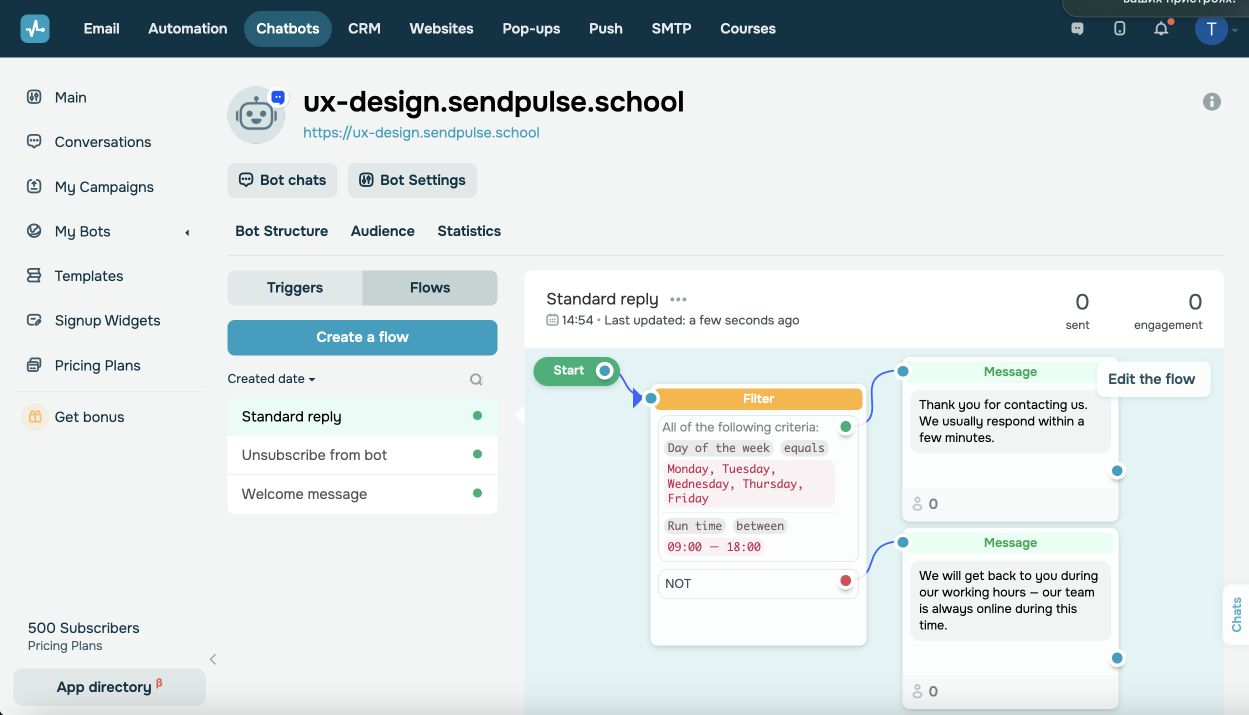Open the Created date sort dropdown

point(271,379)
